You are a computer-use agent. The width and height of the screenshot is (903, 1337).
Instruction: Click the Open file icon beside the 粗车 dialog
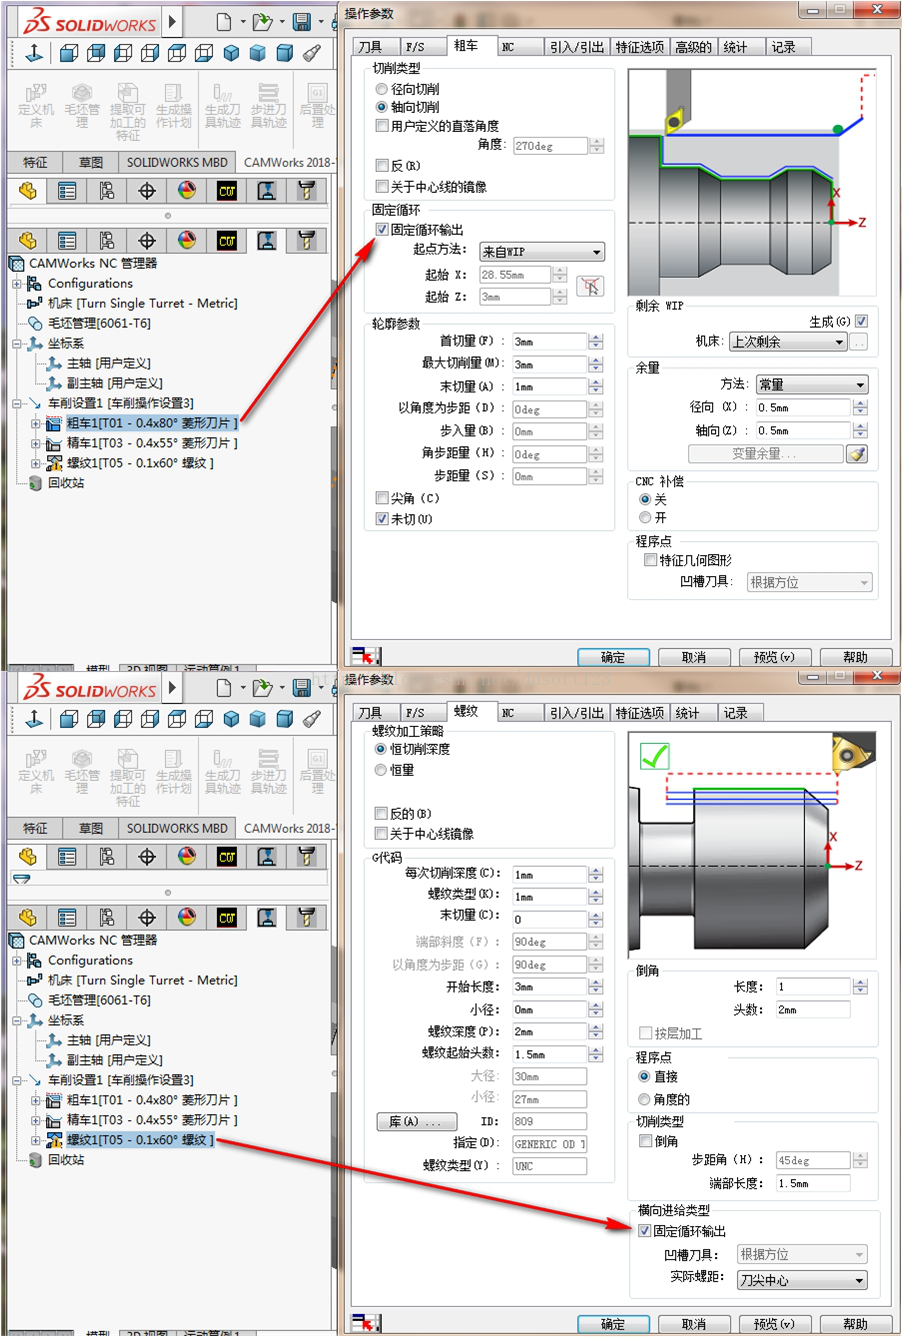point(262,21)
